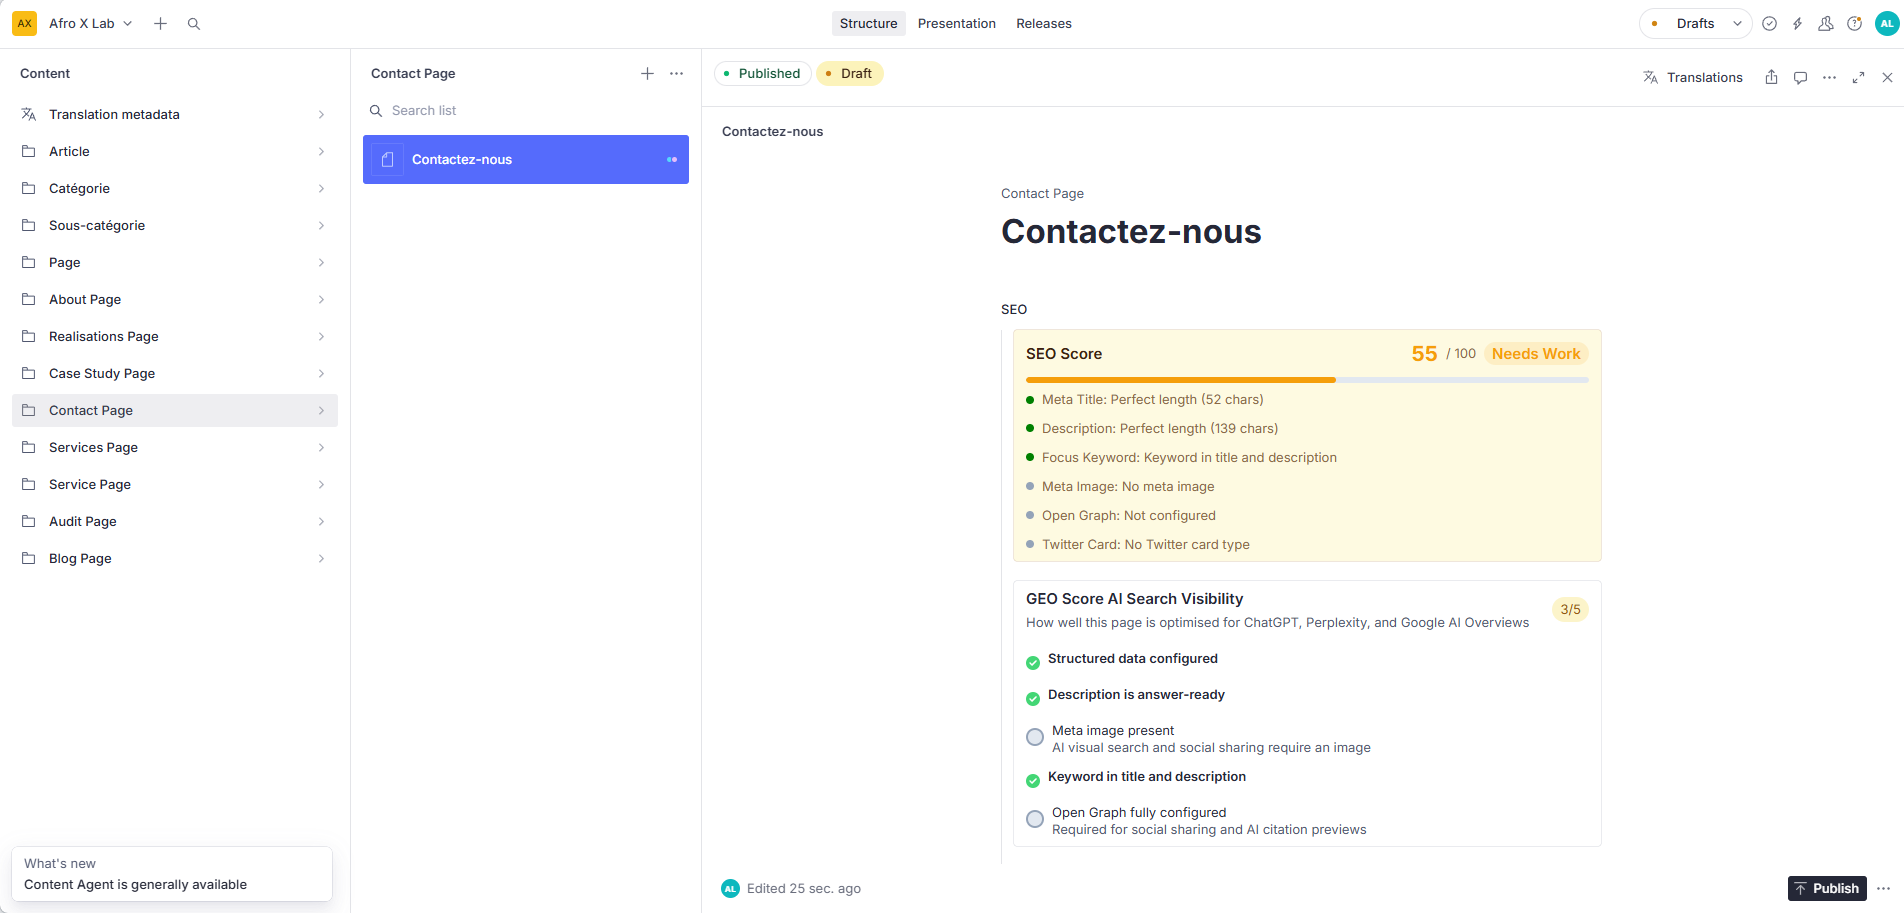This screenshot has height=913, width=1904.
Task: Toggle Meta image present check circle
Action: click(x=1035, y=737)
